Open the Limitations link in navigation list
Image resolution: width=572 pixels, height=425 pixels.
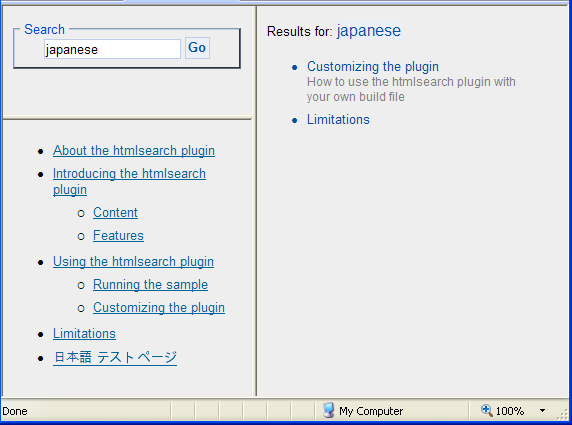pos(84,333)
